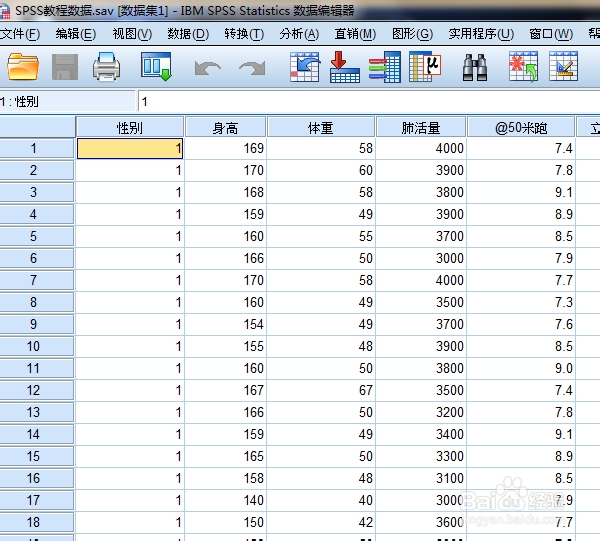Open the 窗口(W) menu

[x=551, y=34]
